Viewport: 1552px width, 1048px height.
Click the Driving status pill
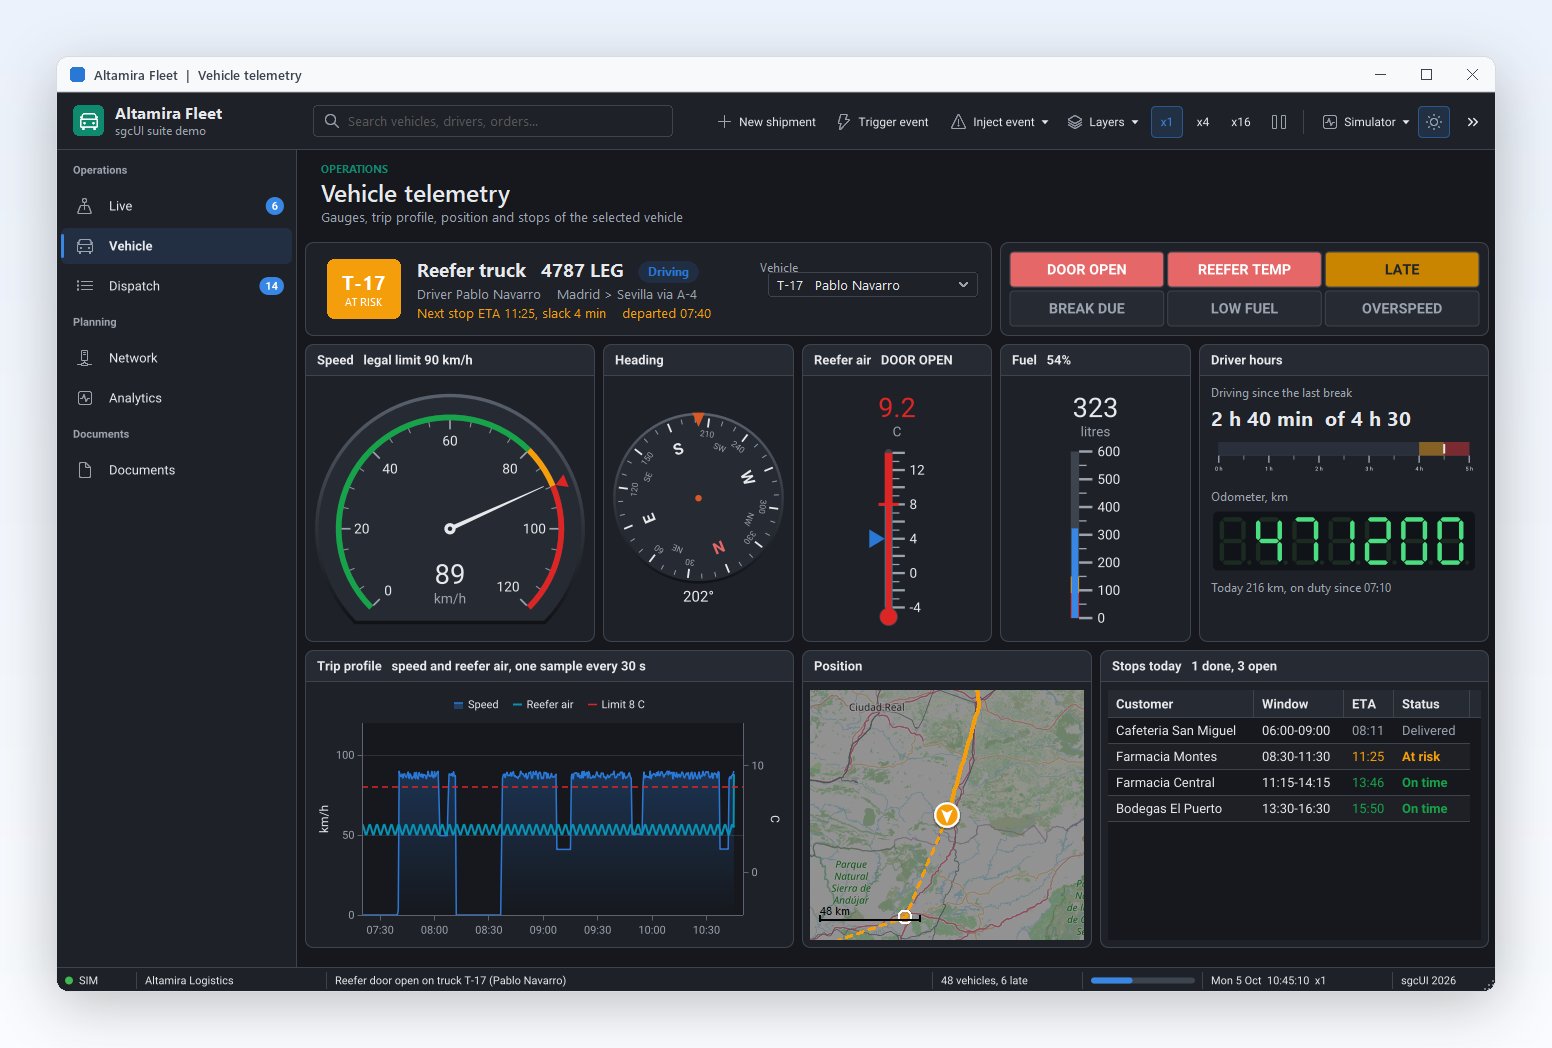click(668, 272)
